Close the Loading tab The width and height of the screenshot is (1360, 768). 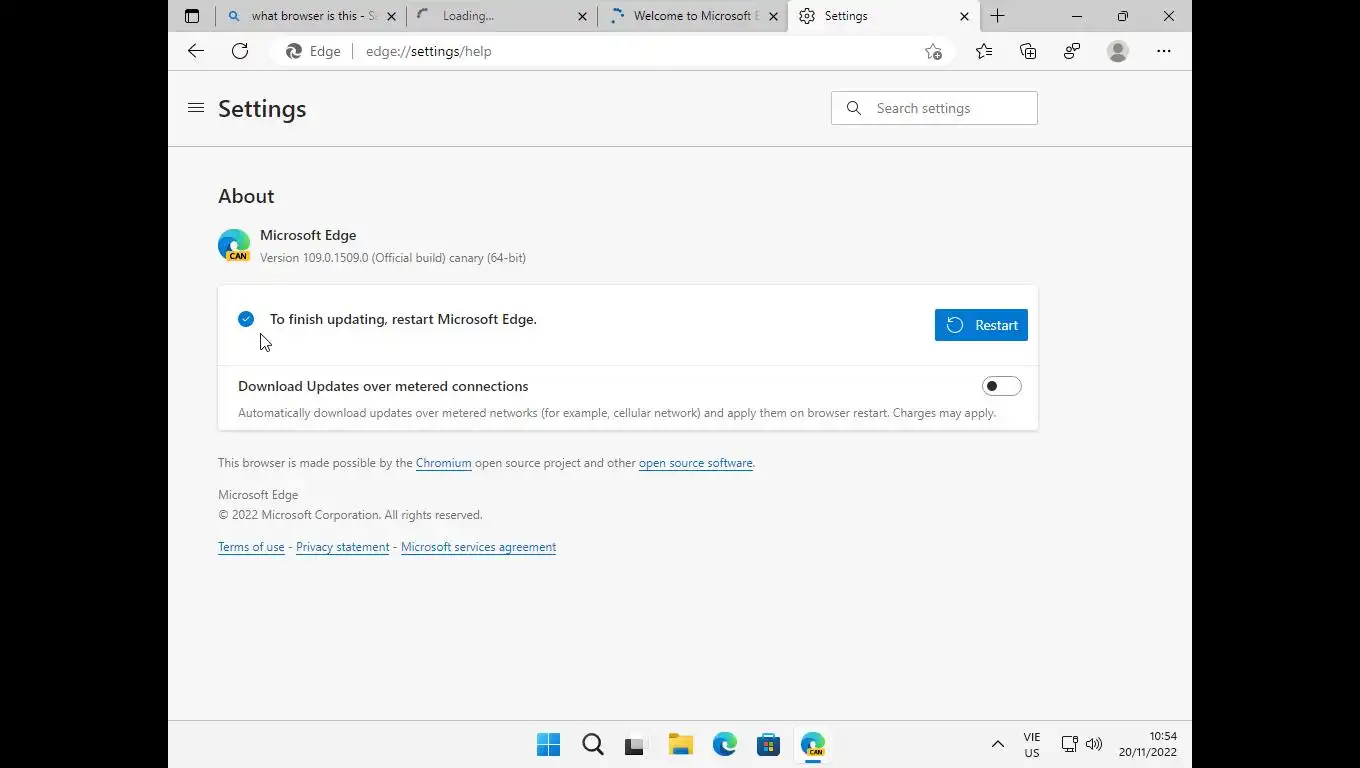click(x=582, y=16)
